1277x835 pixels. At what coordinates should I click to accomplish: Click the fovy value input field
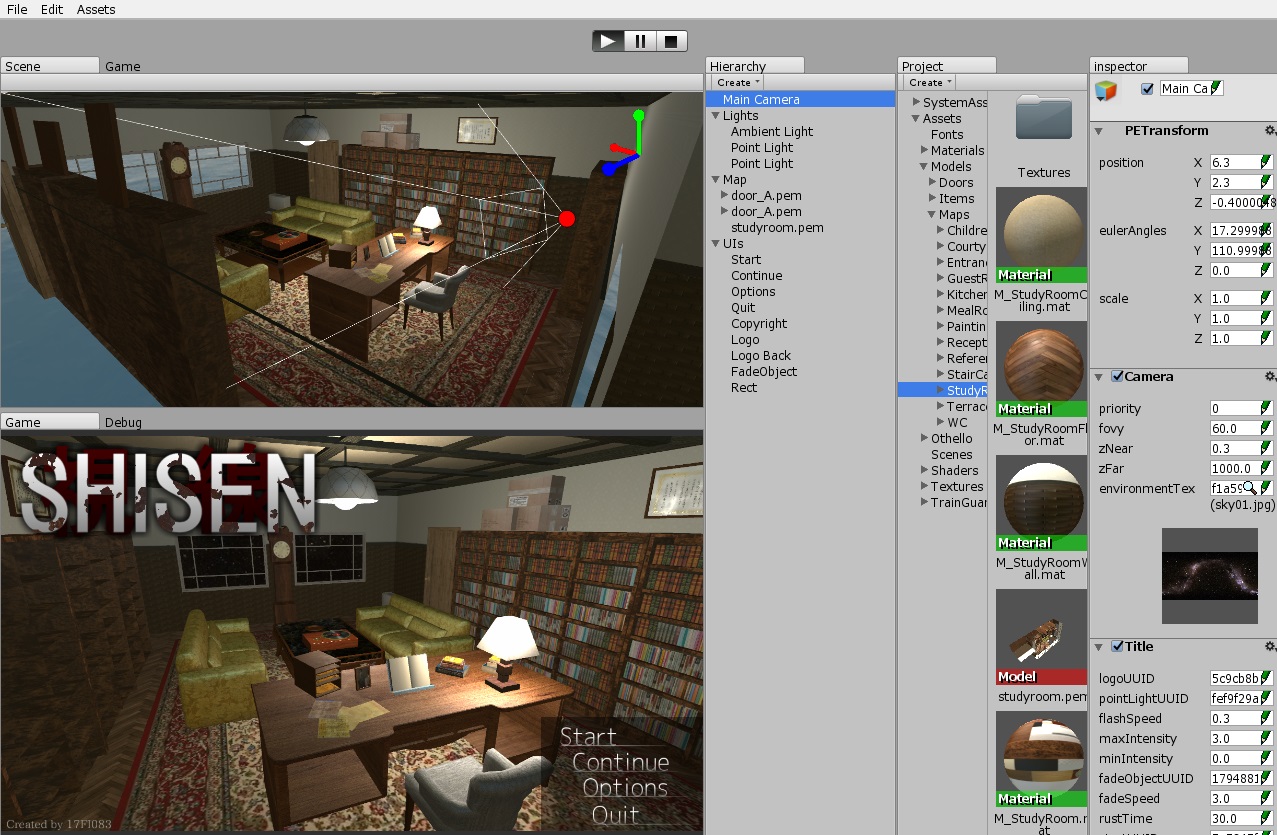pos(1234,428)
